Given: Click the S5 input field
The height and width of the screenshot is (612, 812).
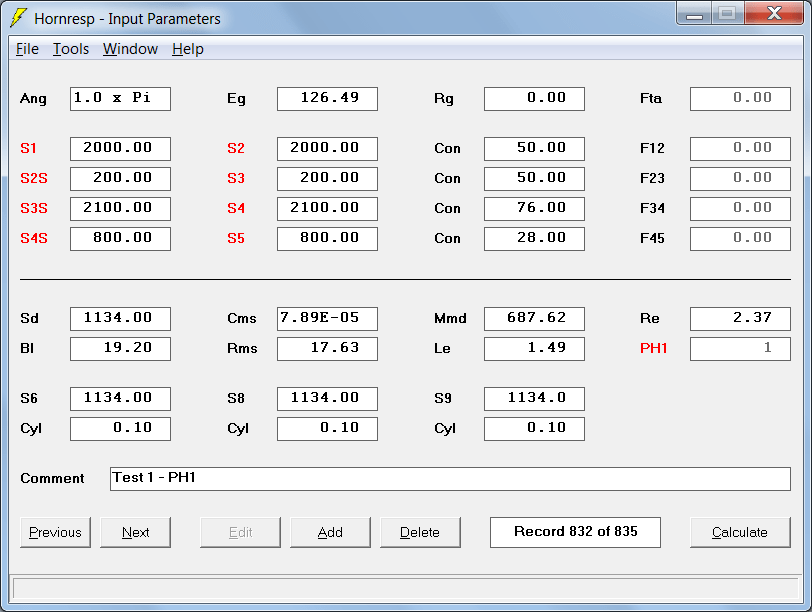Looking at the screenshot, I should point(327,239).
